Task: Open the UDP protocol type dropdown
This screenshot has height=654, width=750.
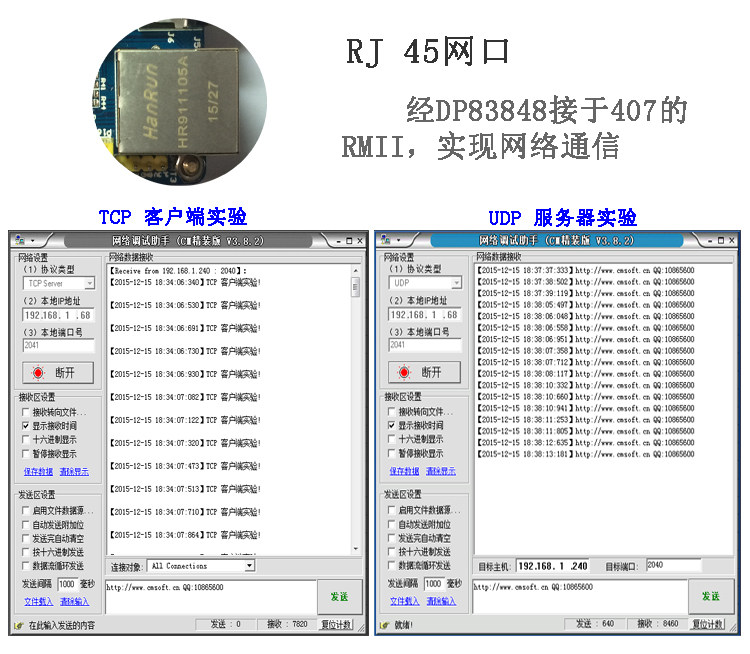Action: (x=456, y=283)
